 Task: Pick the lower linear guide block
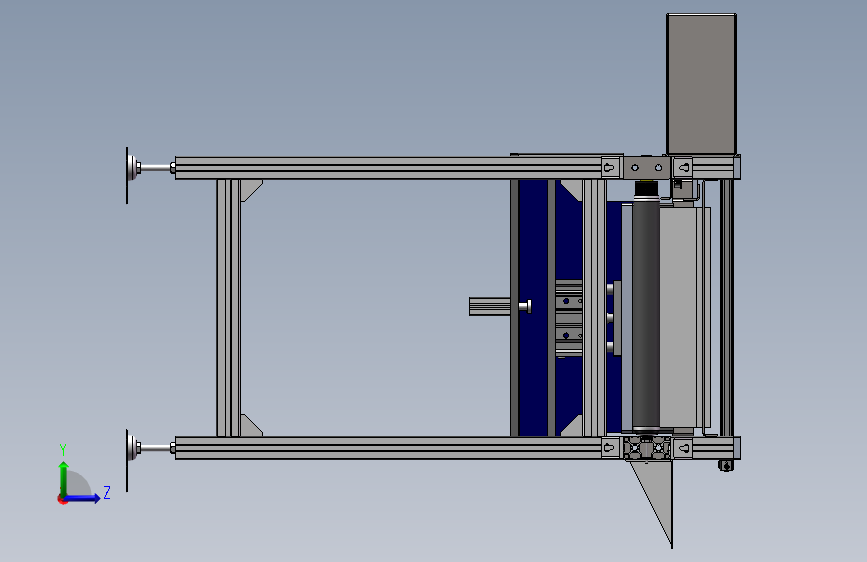(569, 336)
